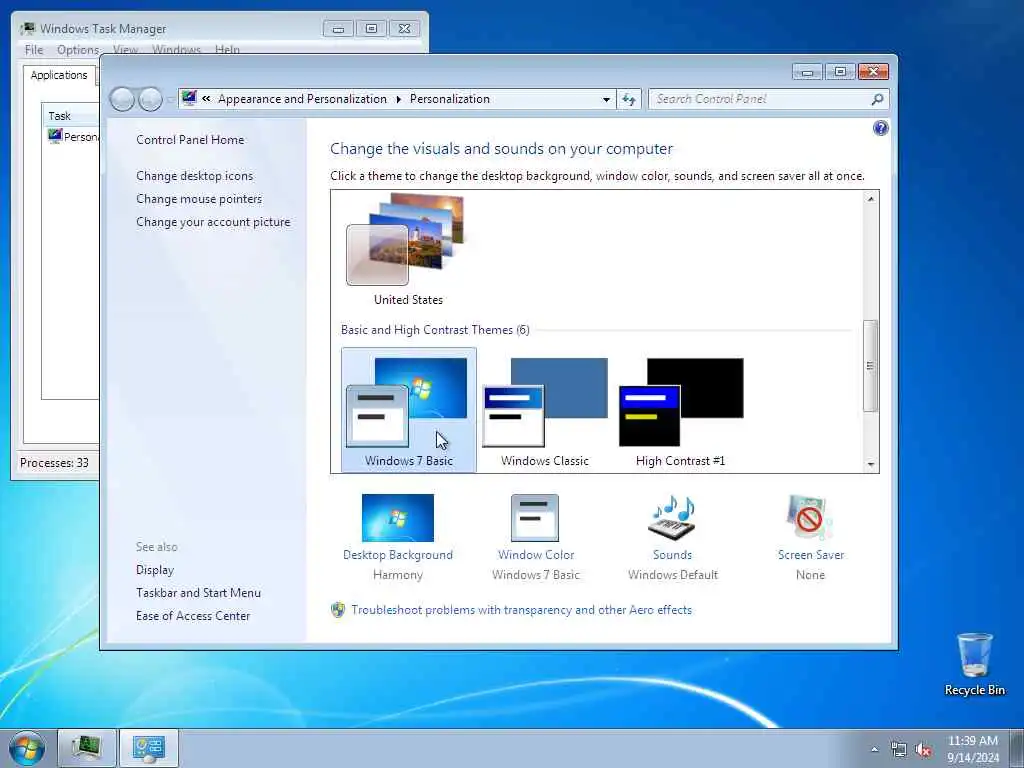The width and height of the screenshot is (1024, 768).
Task: Click Troubleshoot problems with transparency link
Action: tap(522, 610)
